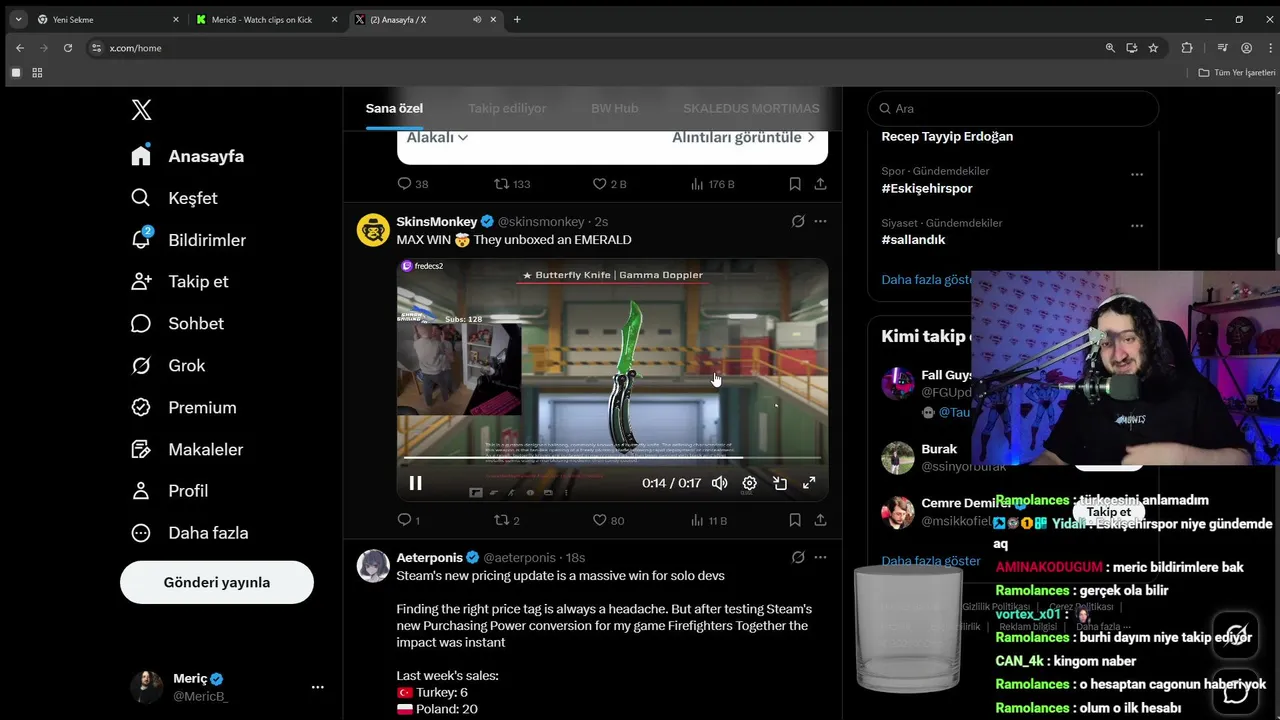Switch to Takip ediyor tab
The image size is (1280, 720).
coord(507,108)
